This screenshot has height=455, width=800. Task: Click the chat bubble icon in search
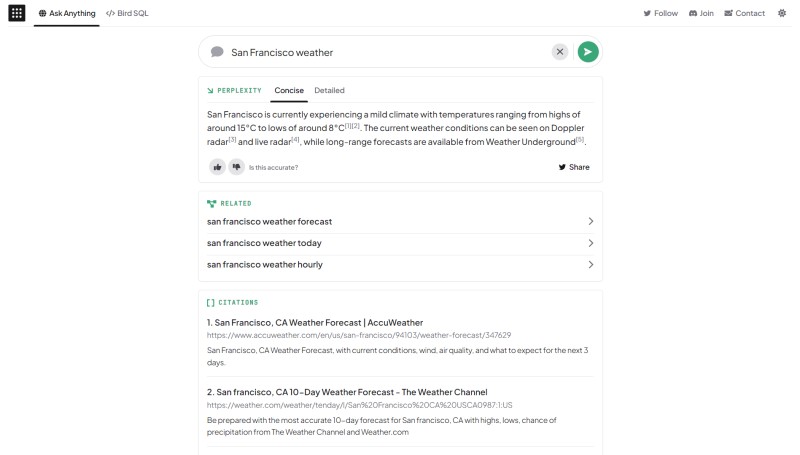[x=217, y=52]
